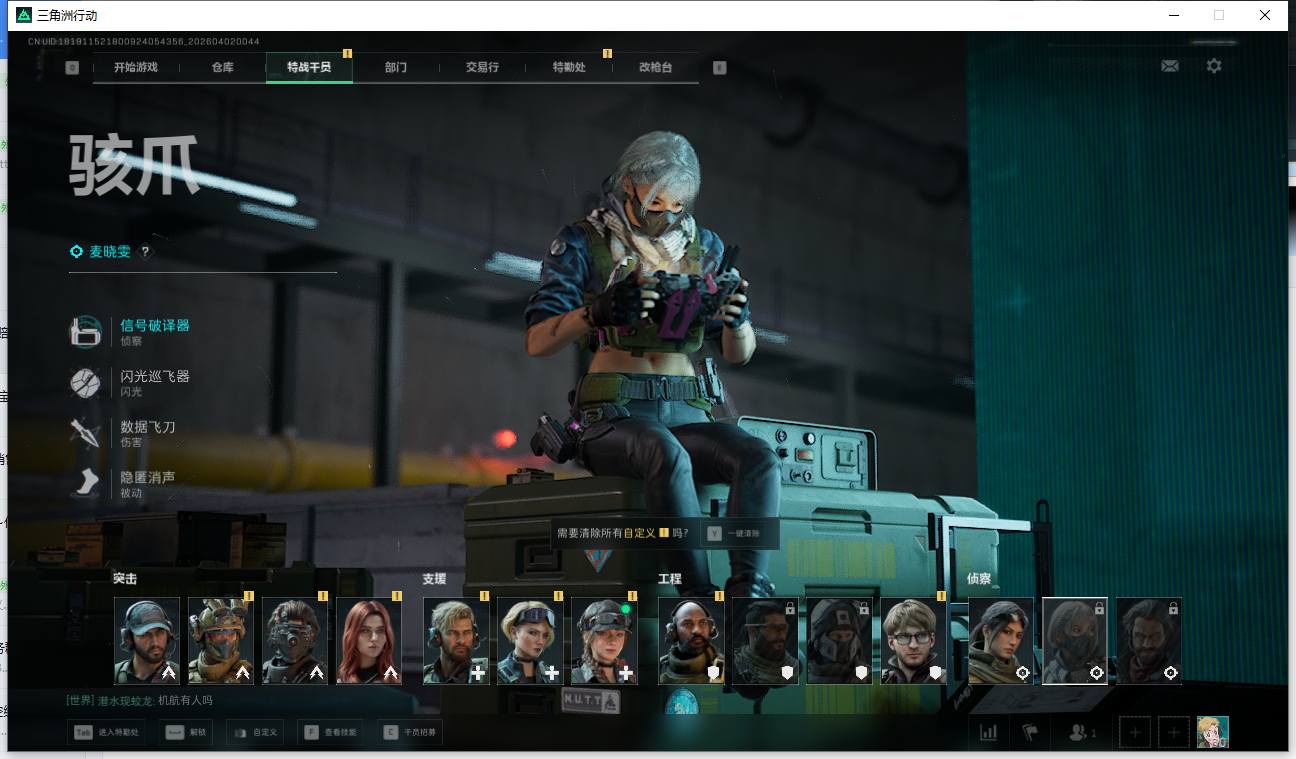This screenshot has height=759, width=1296.
Task: Open the 交易行 tab
Action: tap(481, 68)
